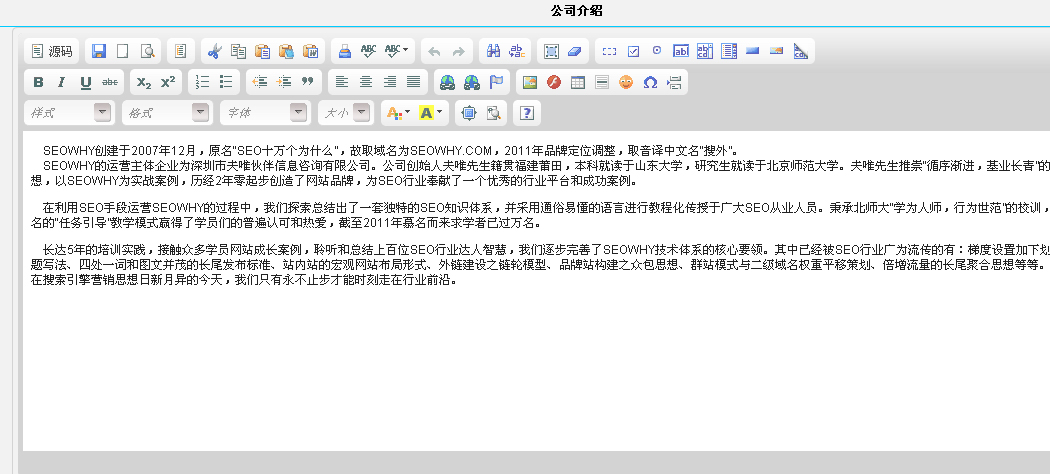Click the Anchor flag icon
Screen dimensions: 1050x474
pyautogui.click(x=496, y=82)
